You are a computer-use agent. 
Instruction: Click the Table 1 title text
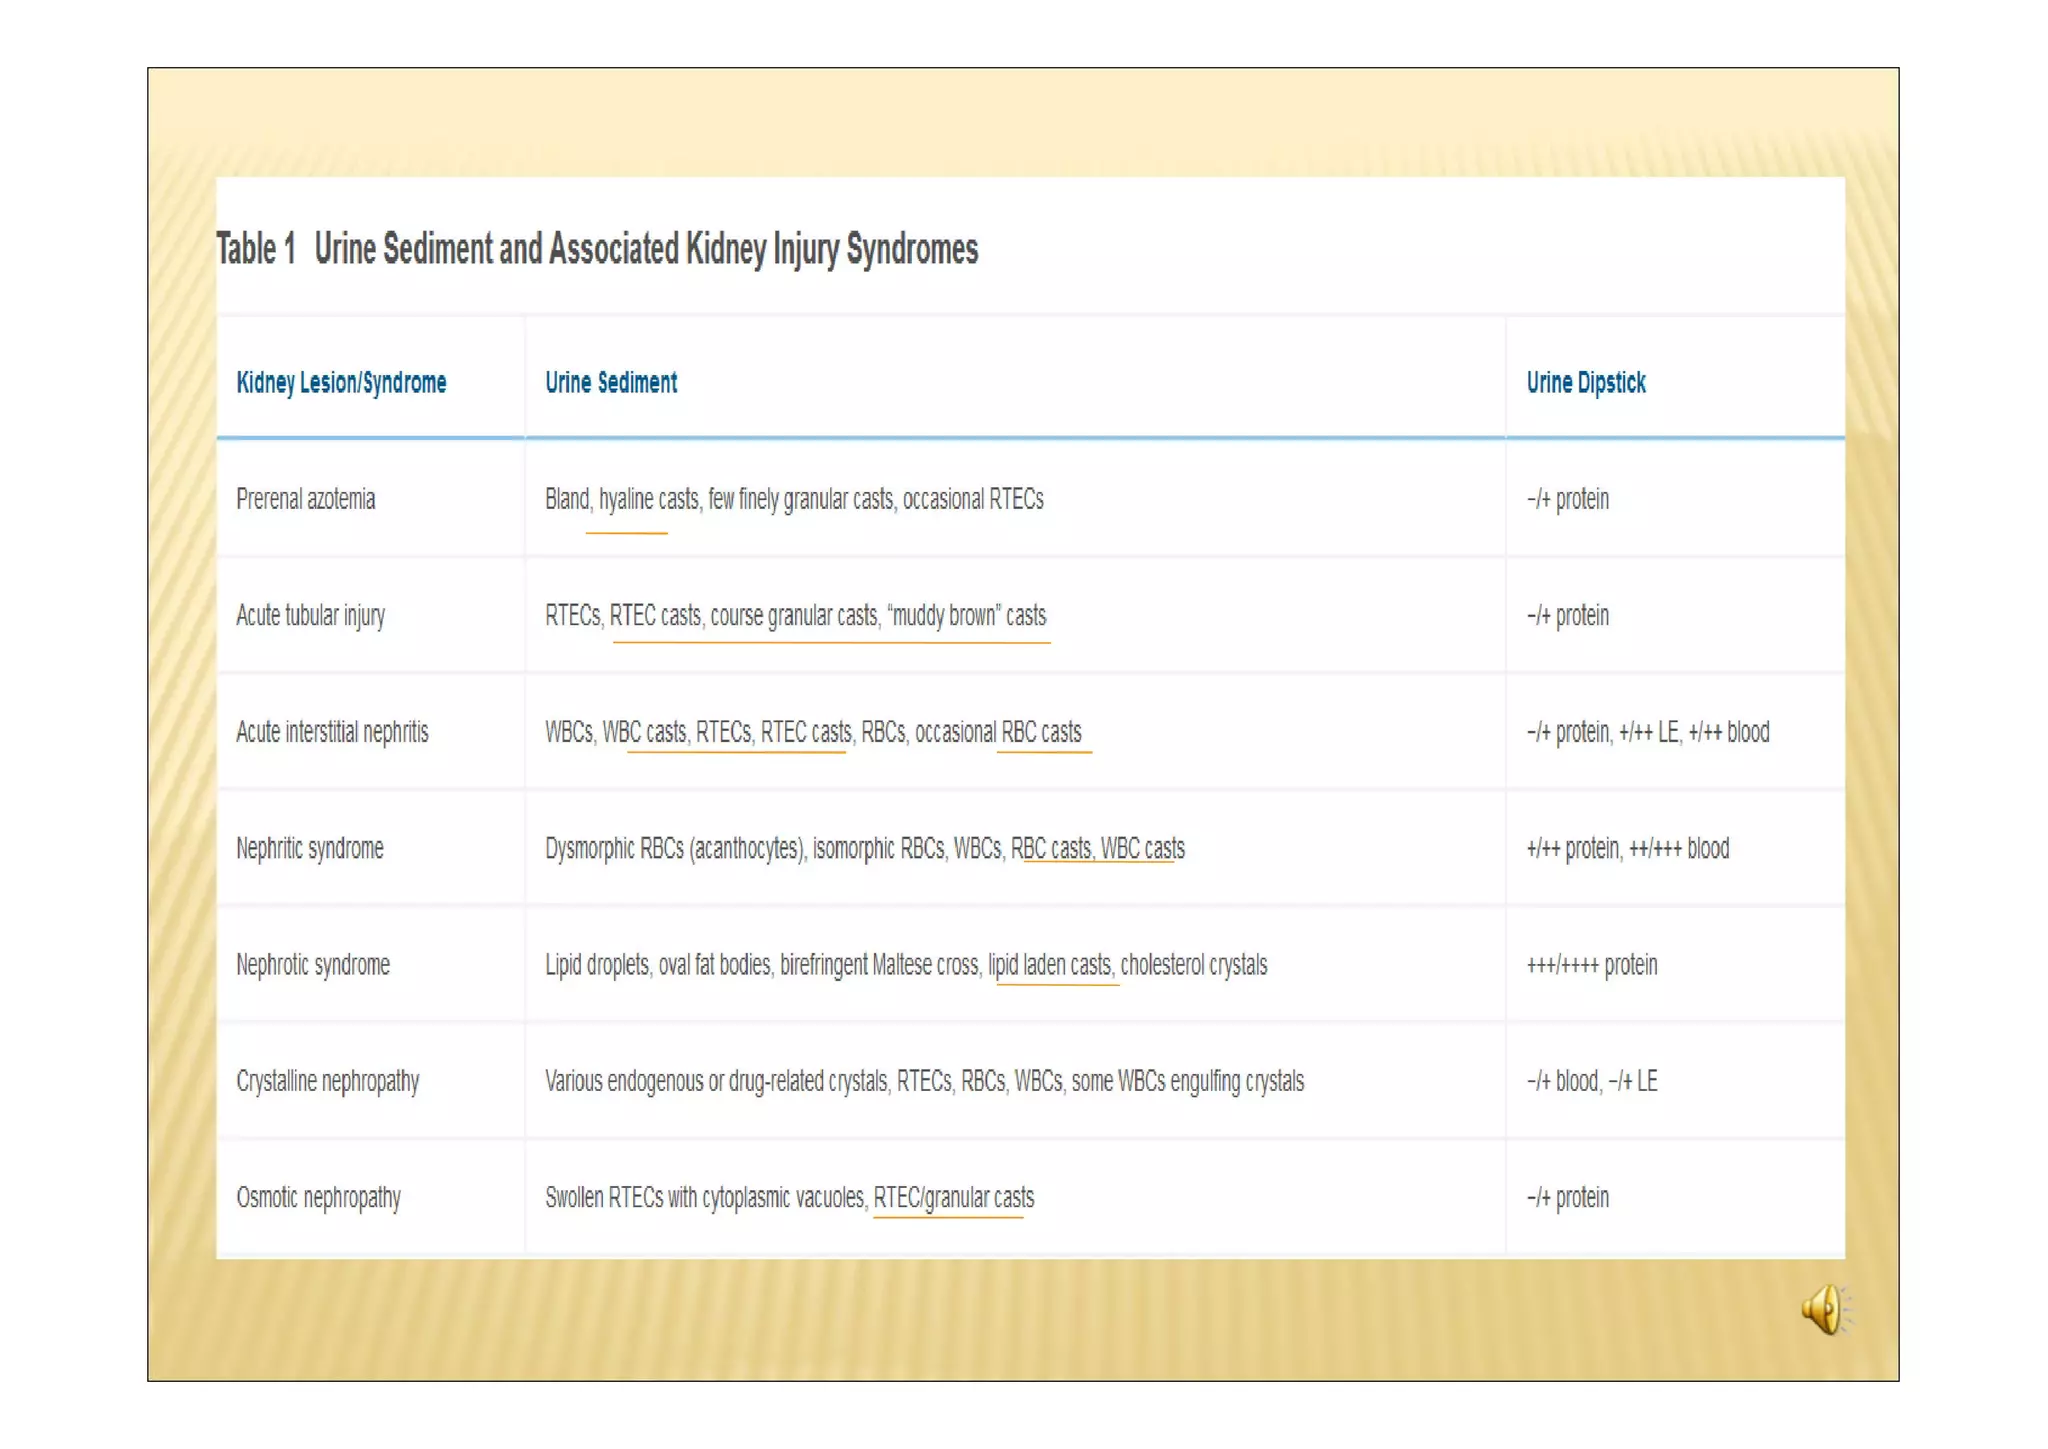click(597, 249)
